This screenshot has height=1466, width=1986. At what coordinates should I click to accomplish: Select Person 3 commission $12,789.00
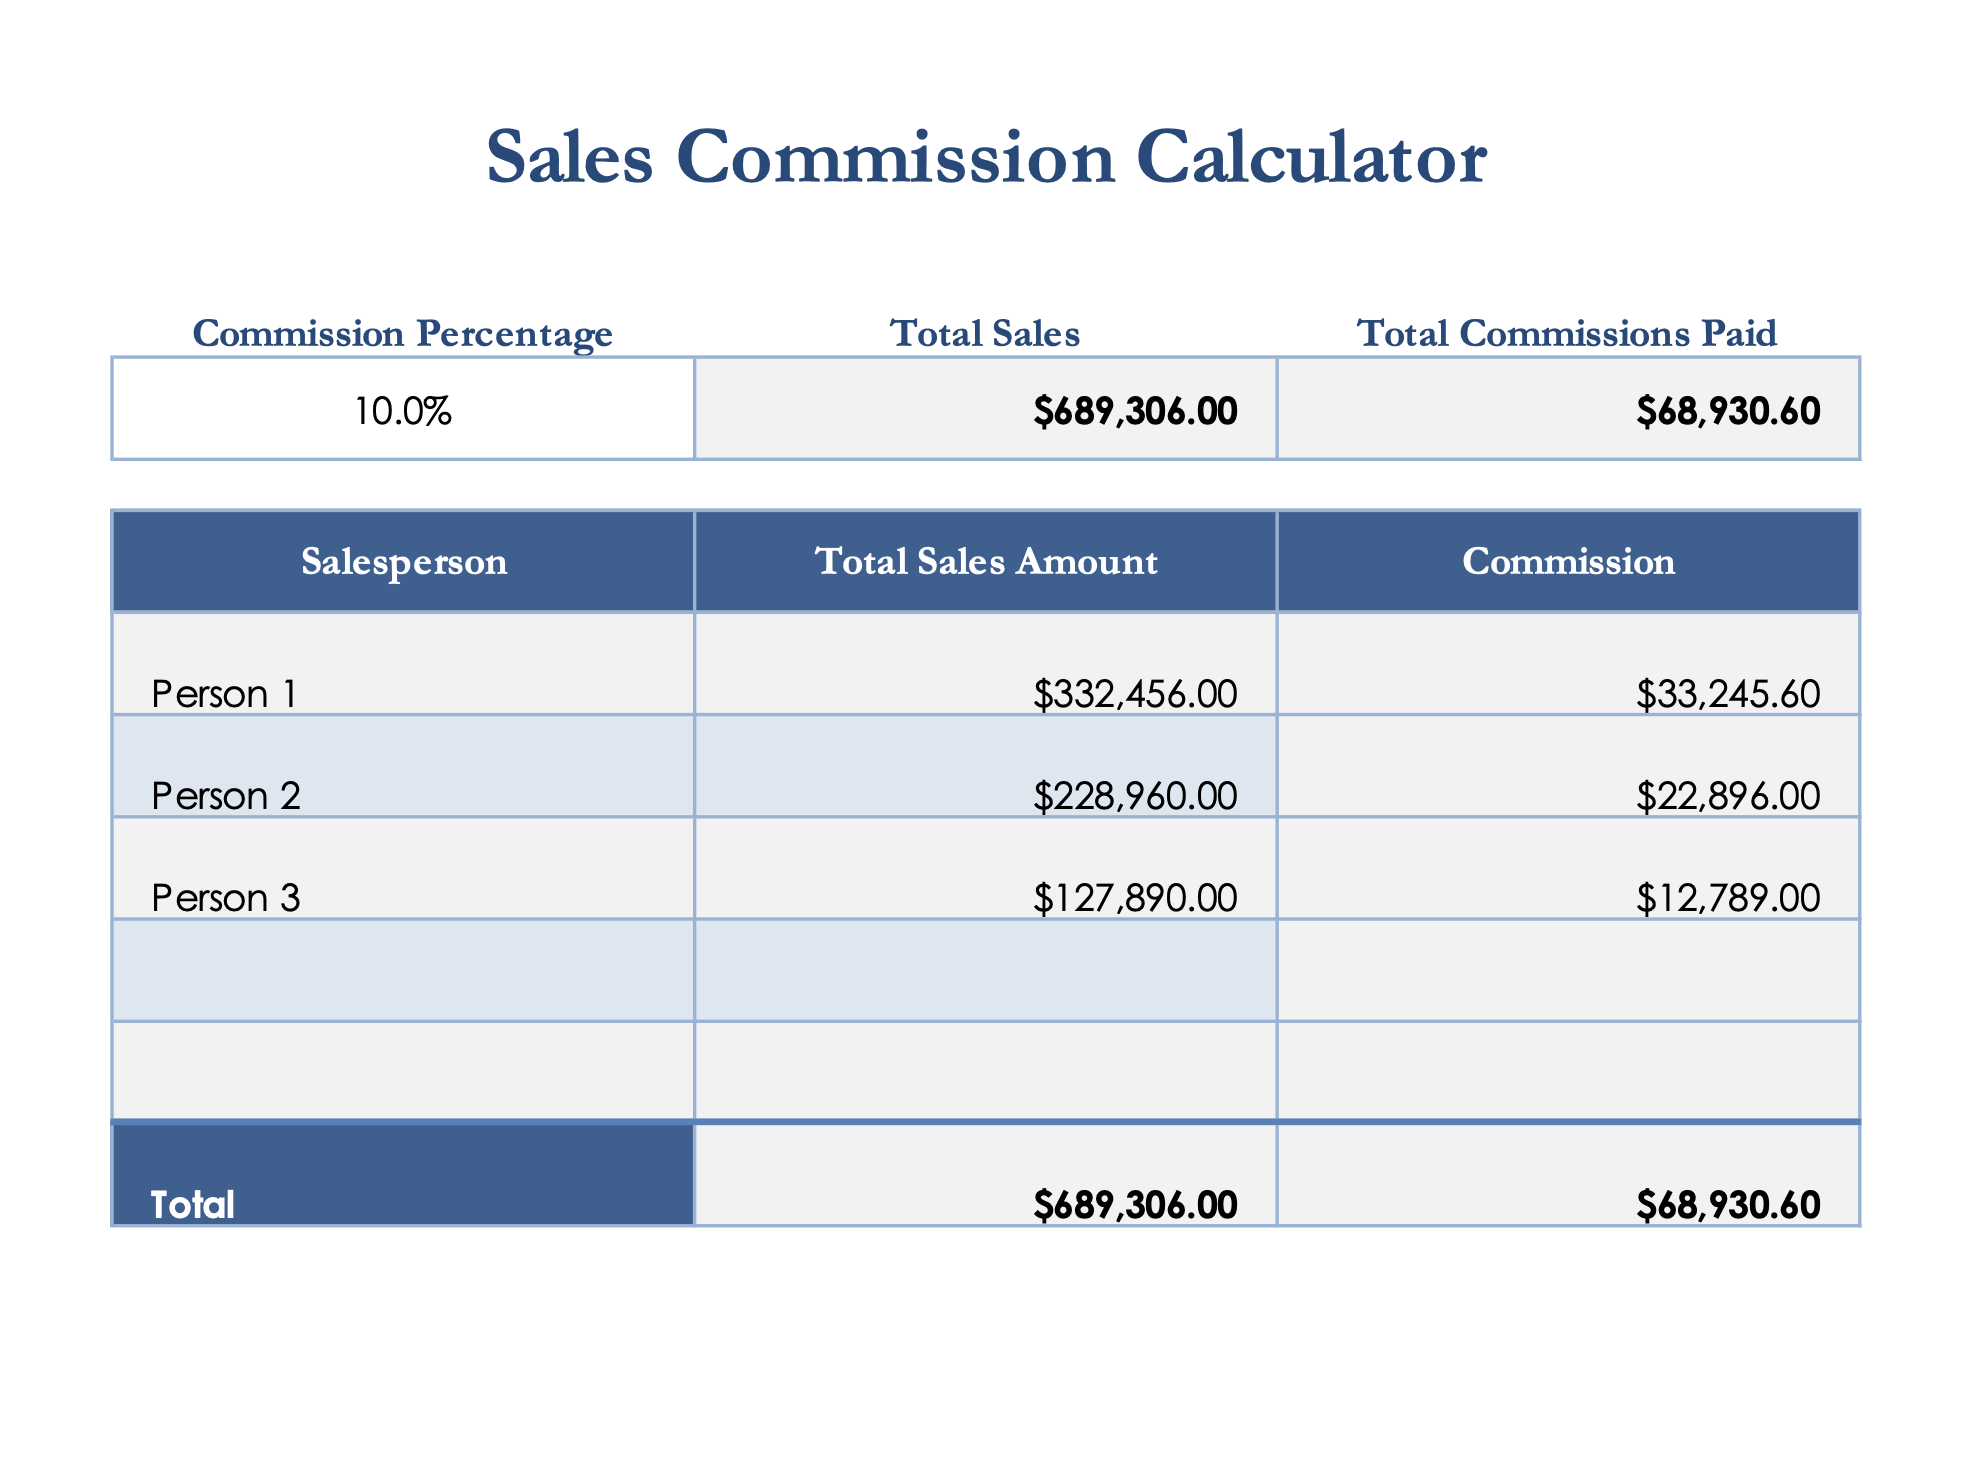click(x=1728, y=898)
